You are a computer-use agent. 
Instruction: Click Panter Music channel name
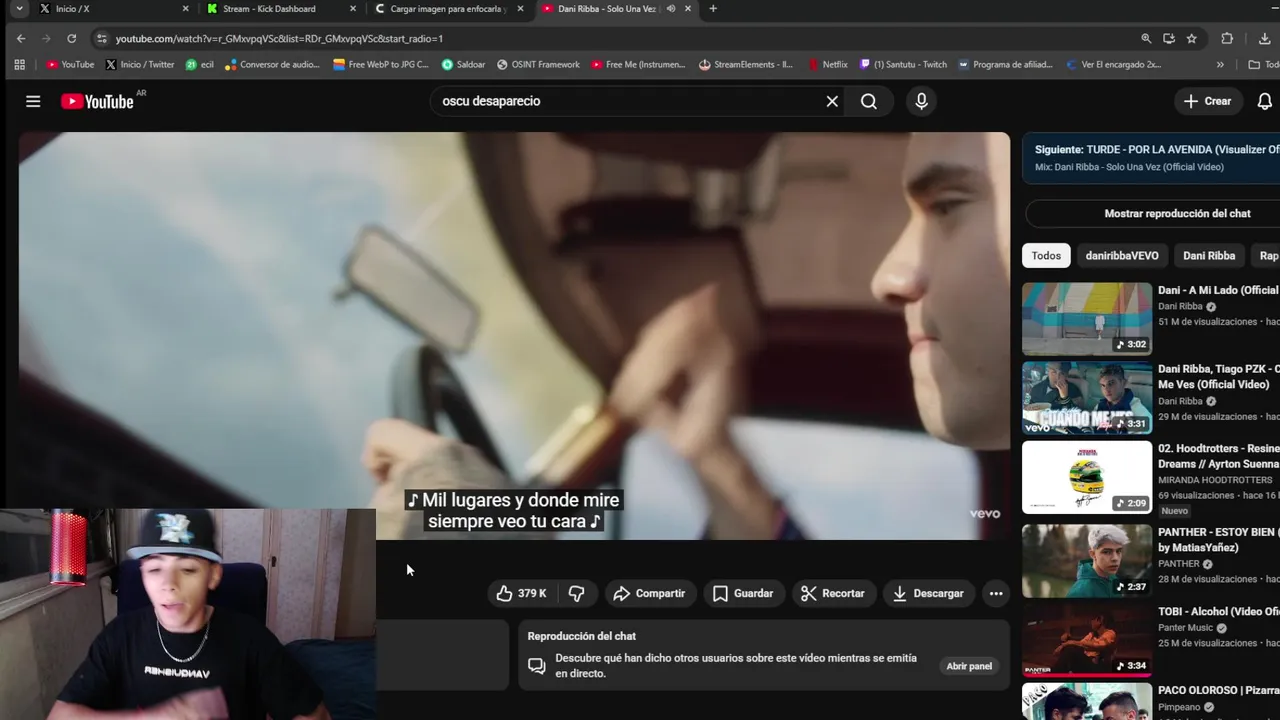(x=1187, y=628)
